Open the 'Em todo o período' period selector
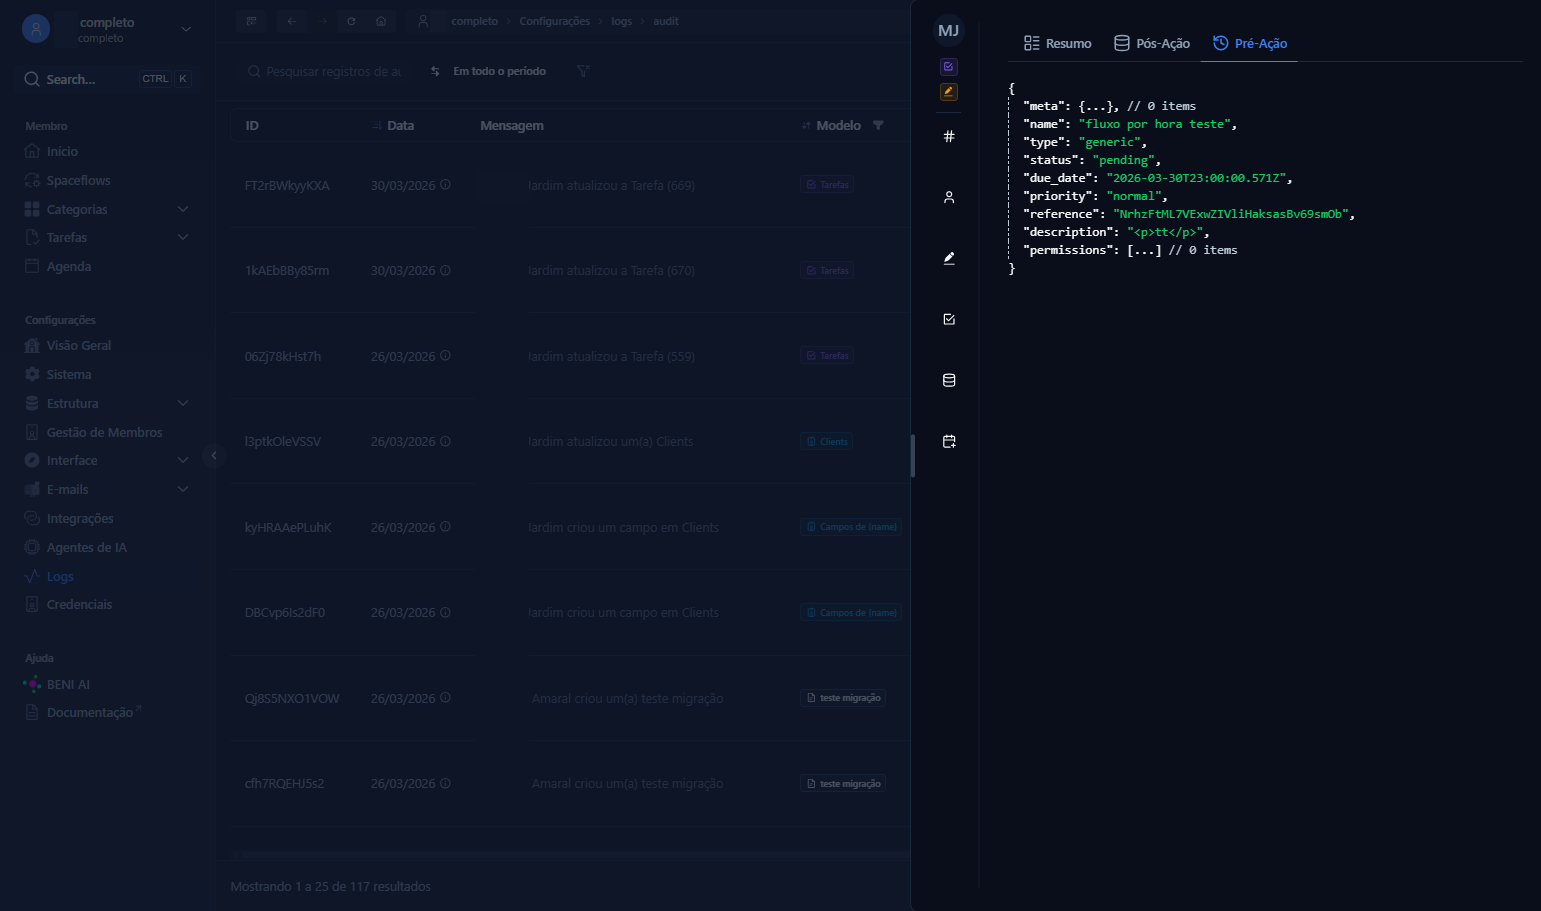 coord(489,71)
